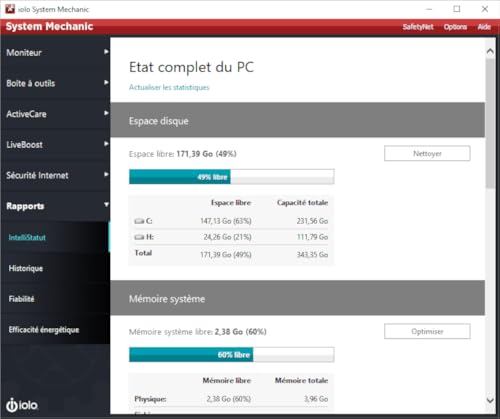Click the iolo logo at the sidebar bottom
500x419 pixels.
[x=22, y=405]
